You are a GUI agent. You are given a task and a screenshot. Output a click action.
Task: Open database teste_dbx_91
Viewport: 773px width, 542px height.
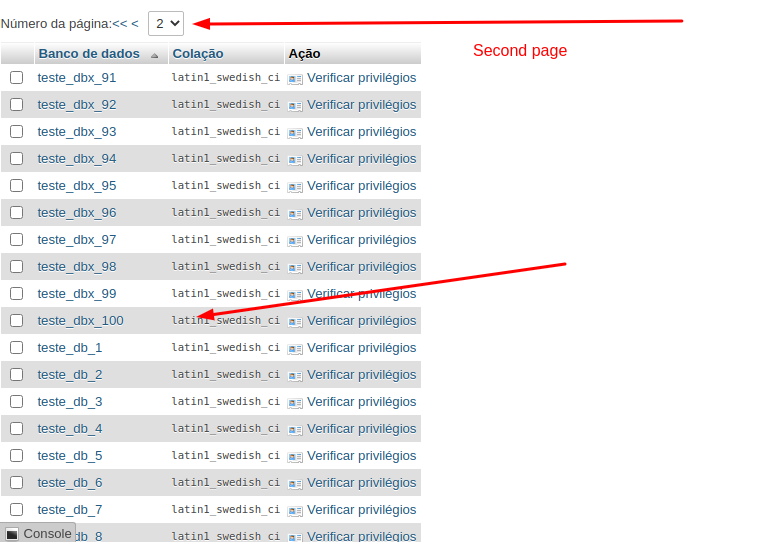77,78
